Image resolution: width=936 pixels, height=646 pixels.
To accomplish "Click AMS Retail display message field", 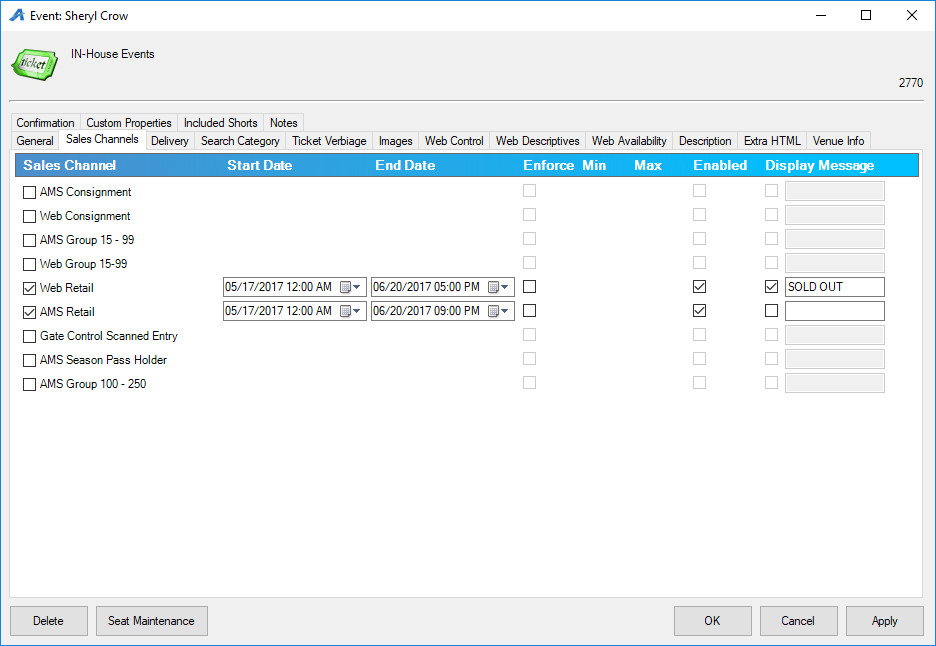I will [x=835, y=310].
